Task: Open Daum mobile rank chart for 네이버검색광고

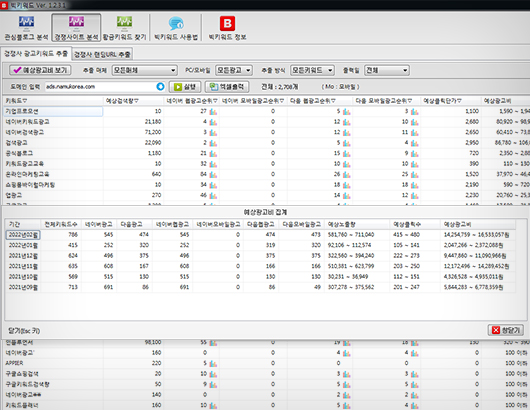Action: click(414, 132)
